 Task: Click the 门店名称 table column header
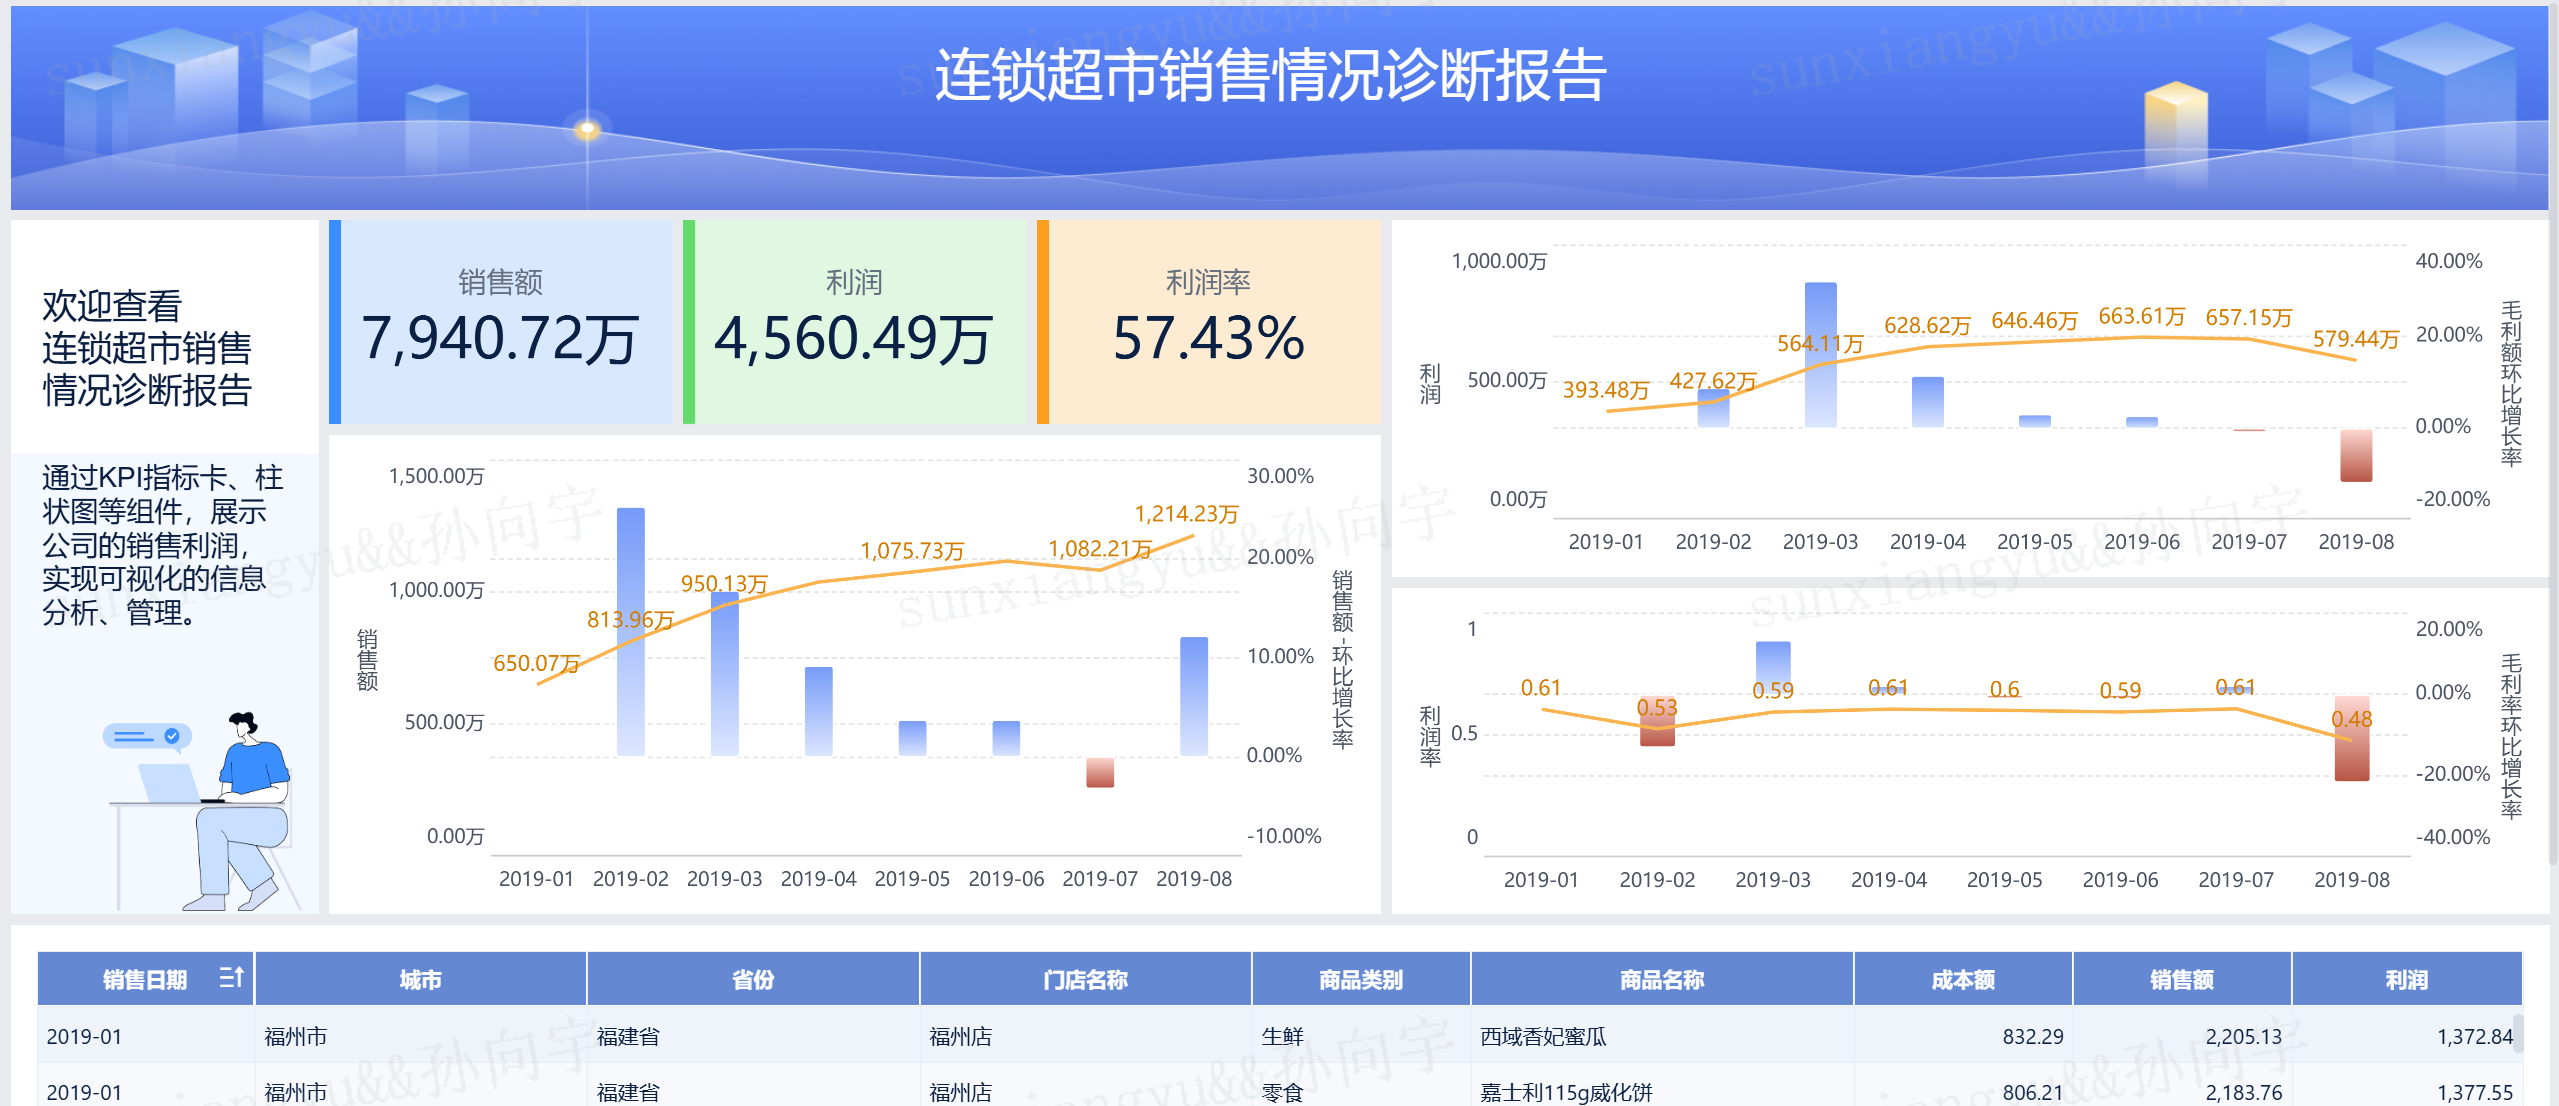pos(1085,980)
